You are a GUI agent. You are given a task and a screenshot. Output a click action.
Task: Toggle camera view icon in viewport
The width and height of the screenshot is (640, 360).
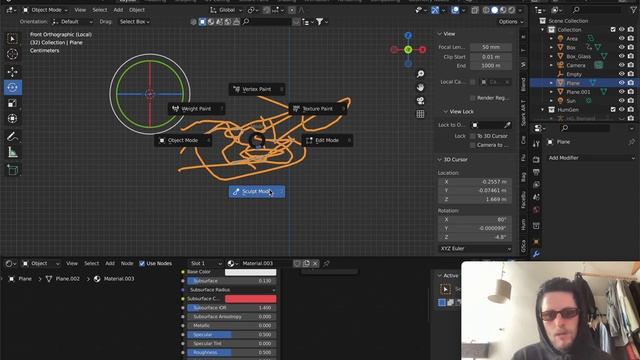click(x=420, y=101)
